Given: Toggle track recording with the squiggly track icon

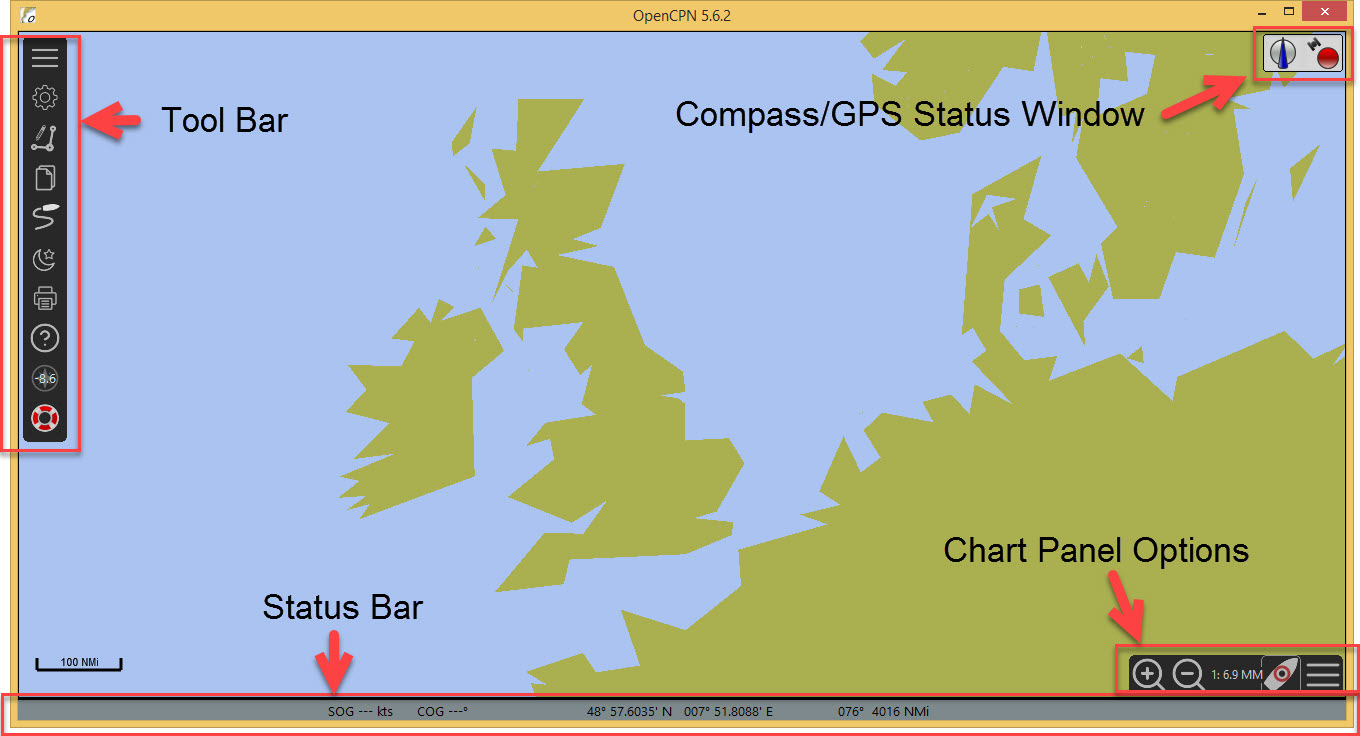Looking at the screenshot, I should click(x=45, y=218).
